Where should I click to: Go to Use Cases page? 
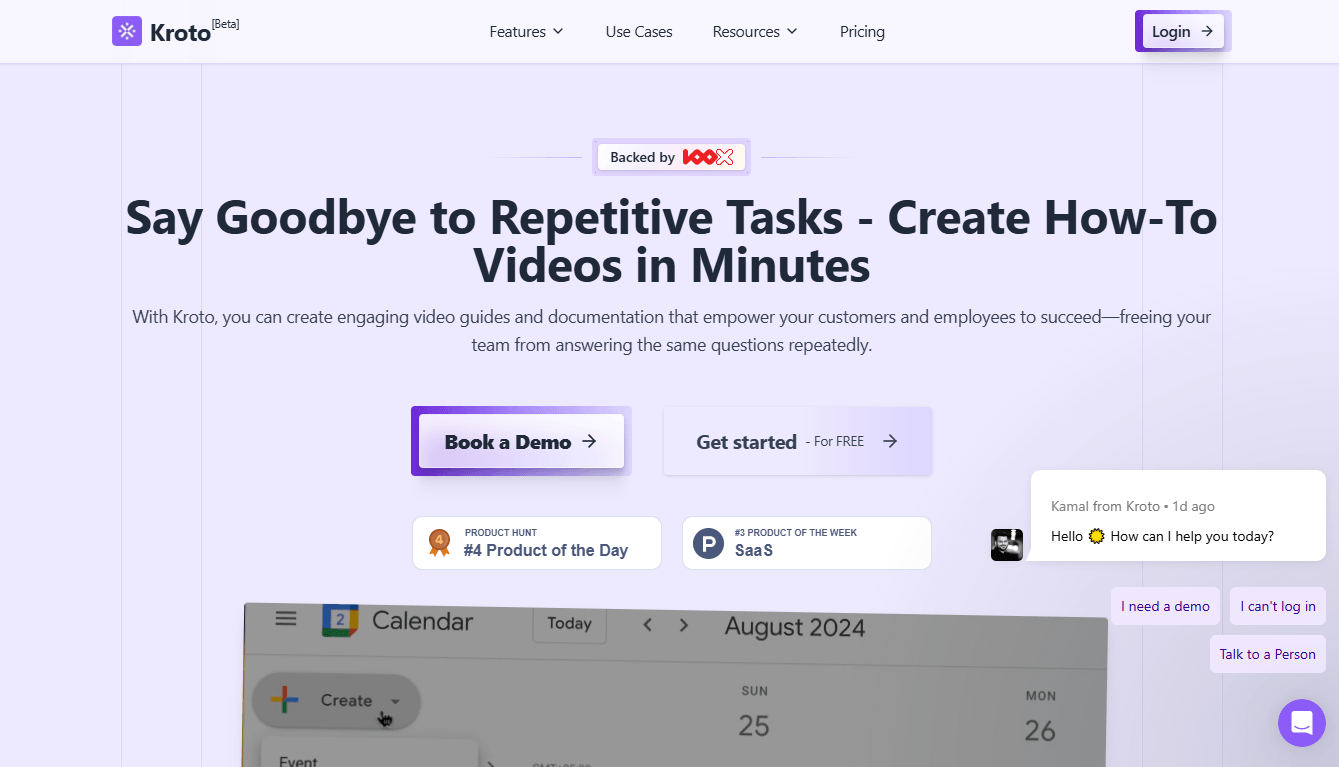[639, 32]
